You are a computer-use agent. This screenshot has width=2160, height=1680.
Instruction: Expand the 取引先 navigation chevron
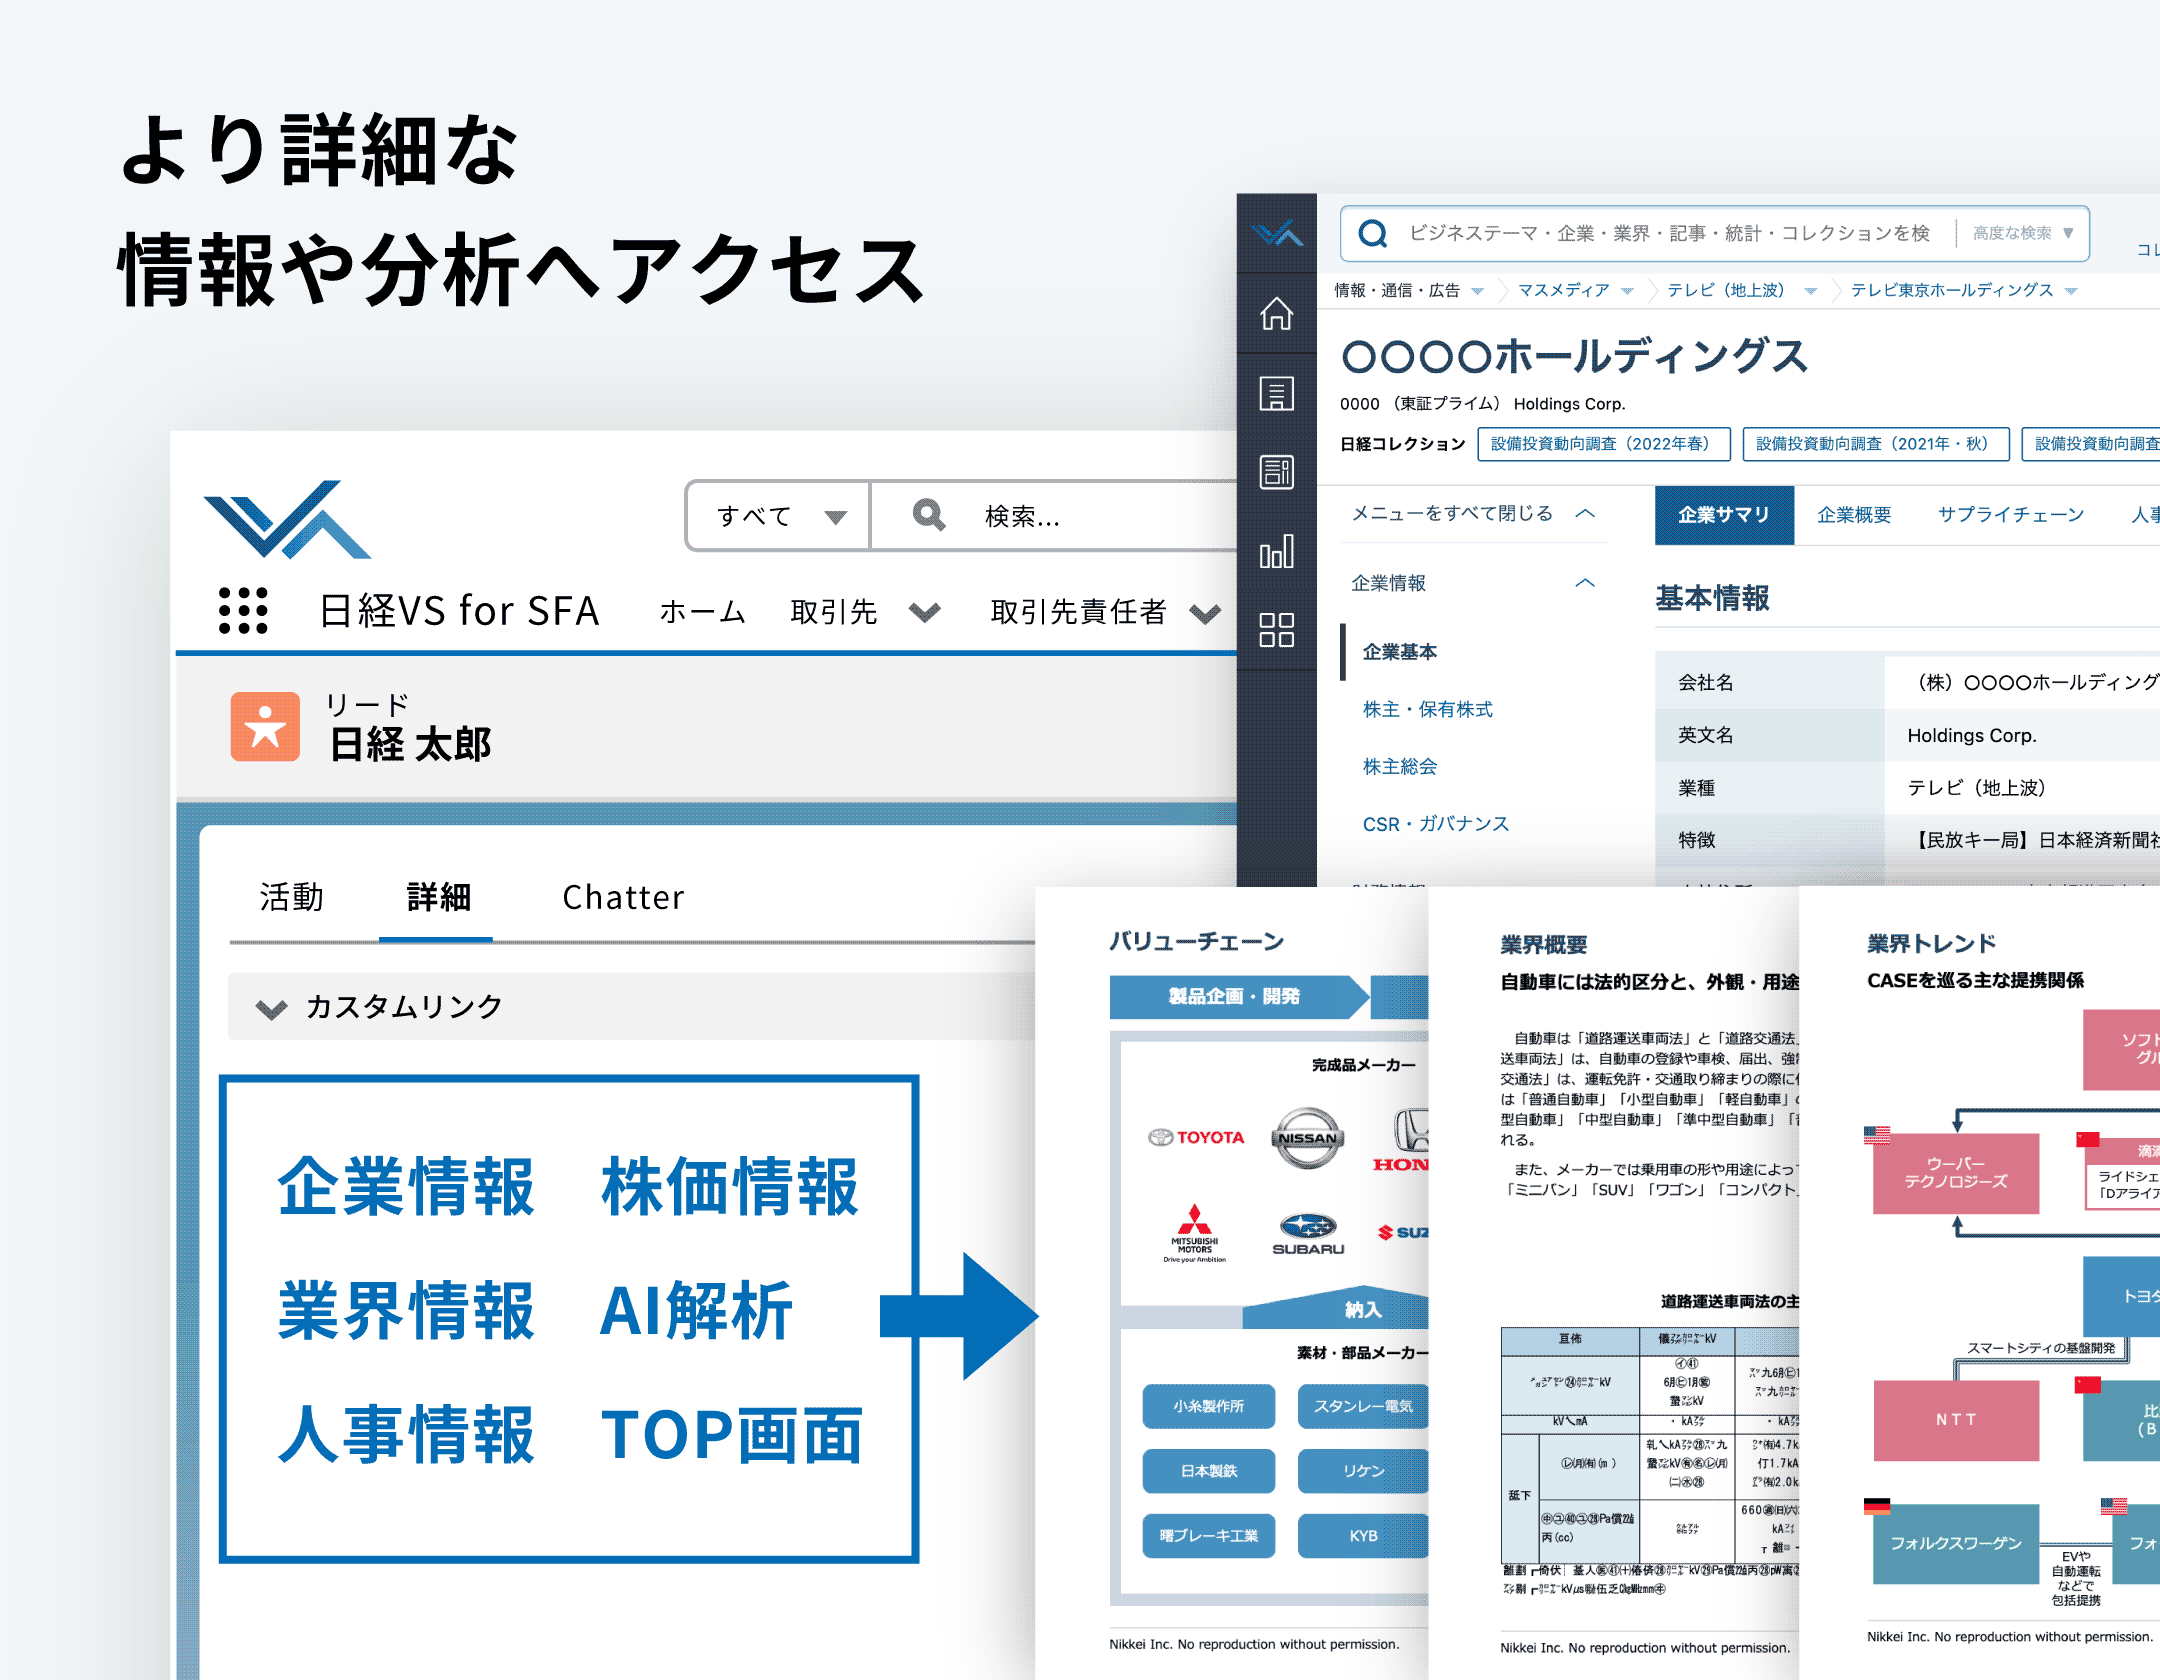(x=925, y=612)
